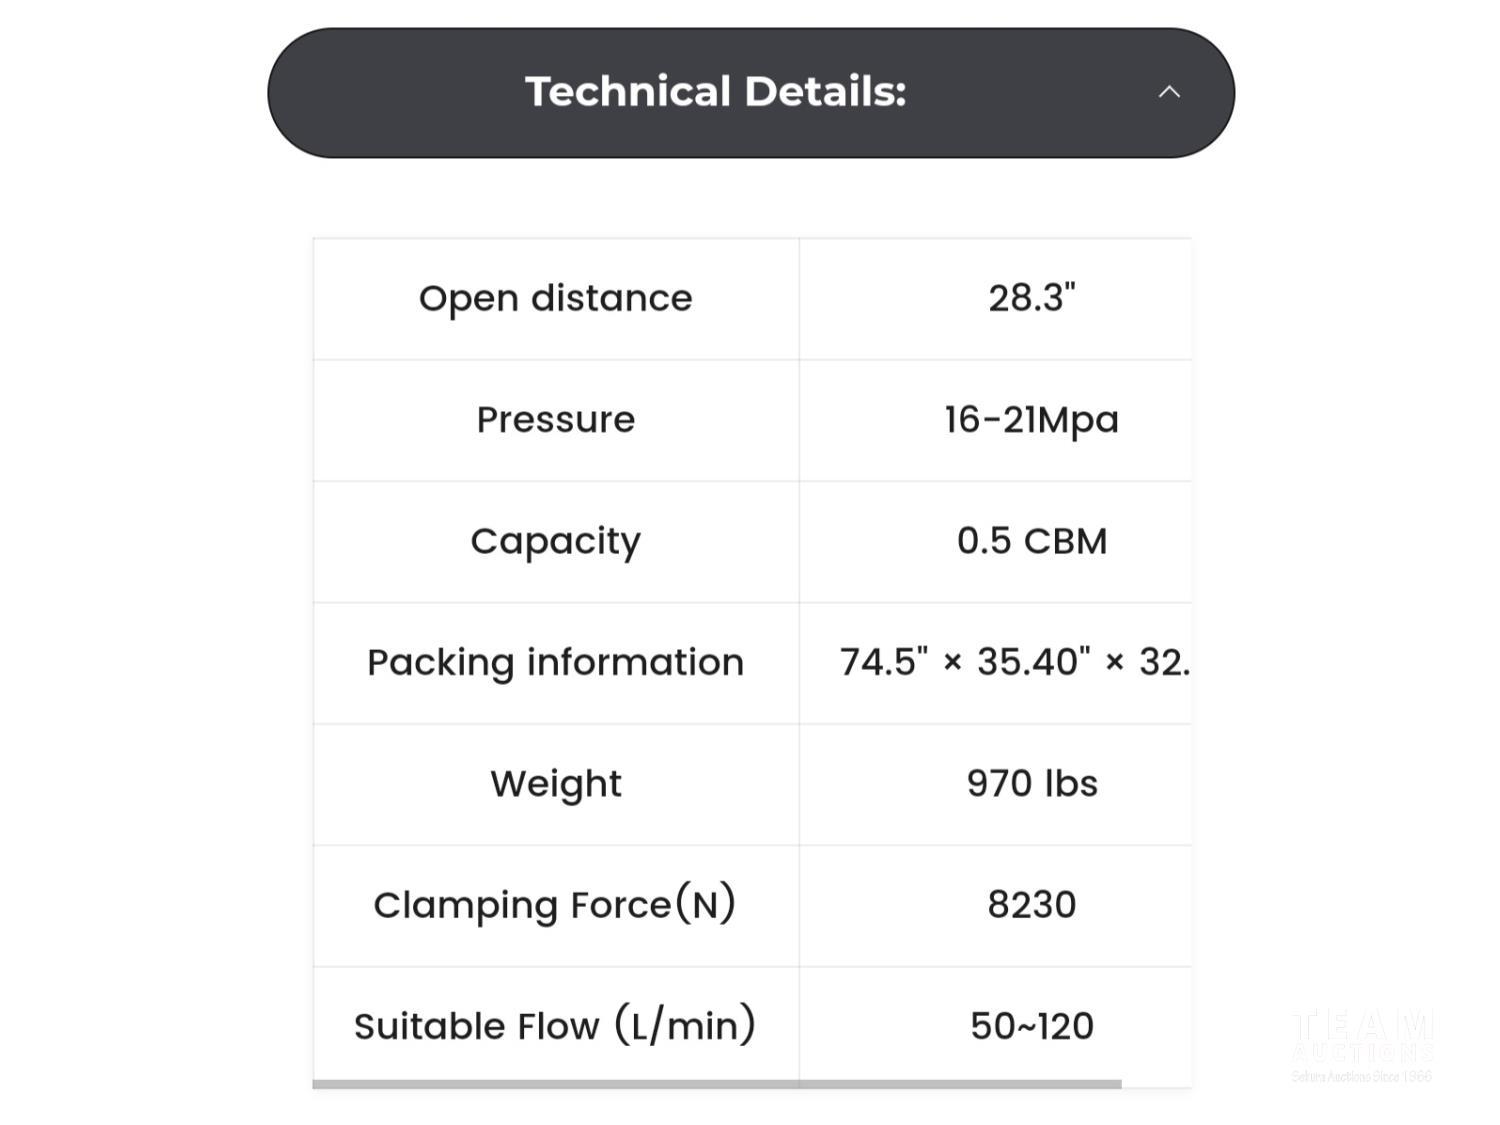This screenshot has width=1500, height=1125.
Task: Click the 74.5" × 35.40" packing dimensions value
Action: point(1014,662)
